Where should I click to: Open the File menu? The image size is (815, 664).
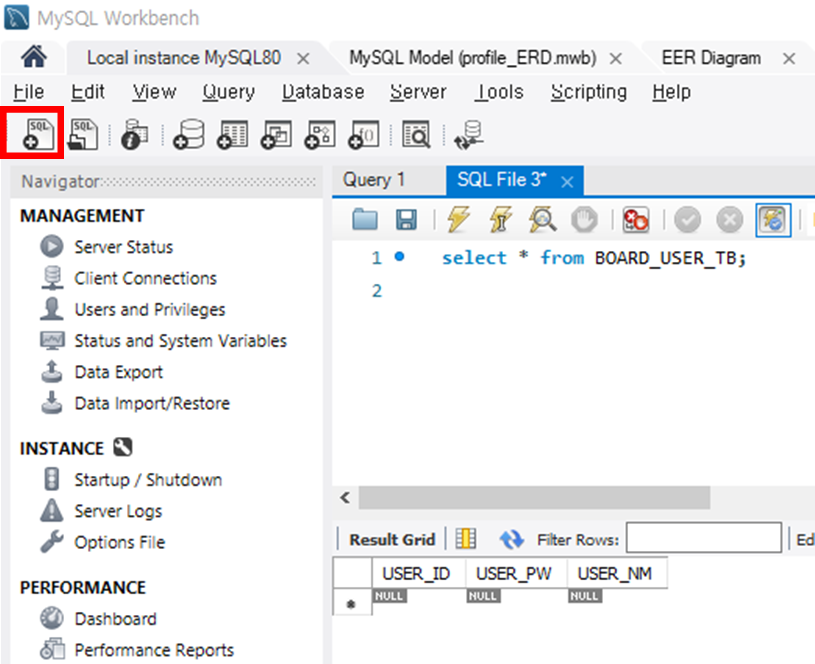pyautogui.click(x=29, y=92)
